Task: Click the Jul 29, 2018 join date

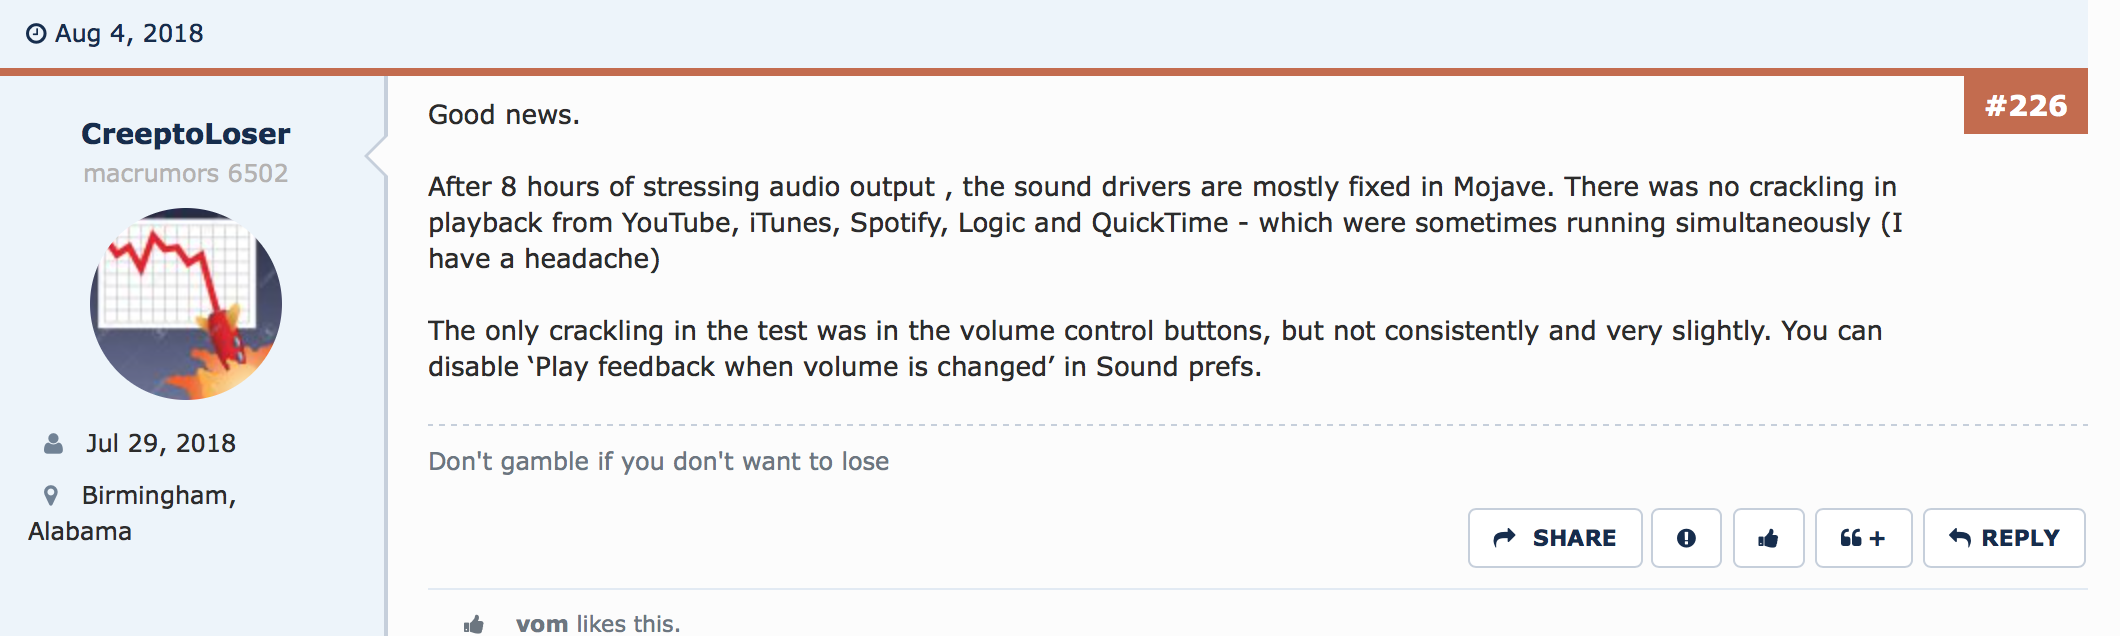Action: click(x=161, y=444)
